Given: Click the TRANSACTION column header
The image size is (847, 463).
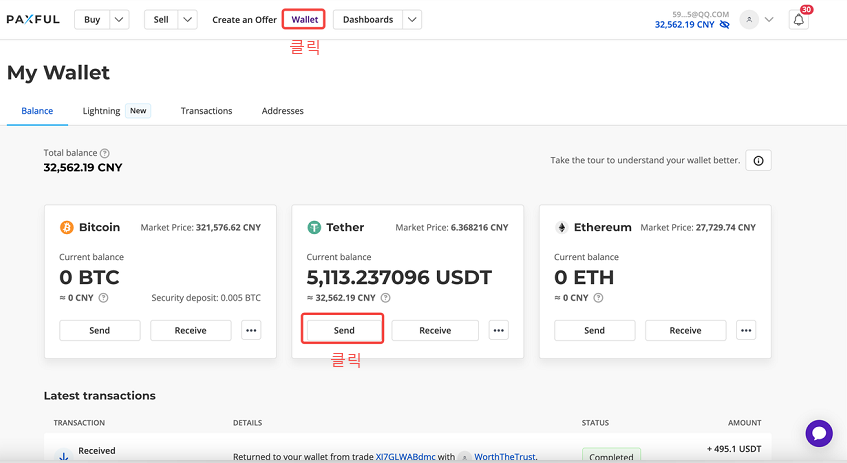Looking at the screenshot, I should pyautogui.click(x=79, y=422).
